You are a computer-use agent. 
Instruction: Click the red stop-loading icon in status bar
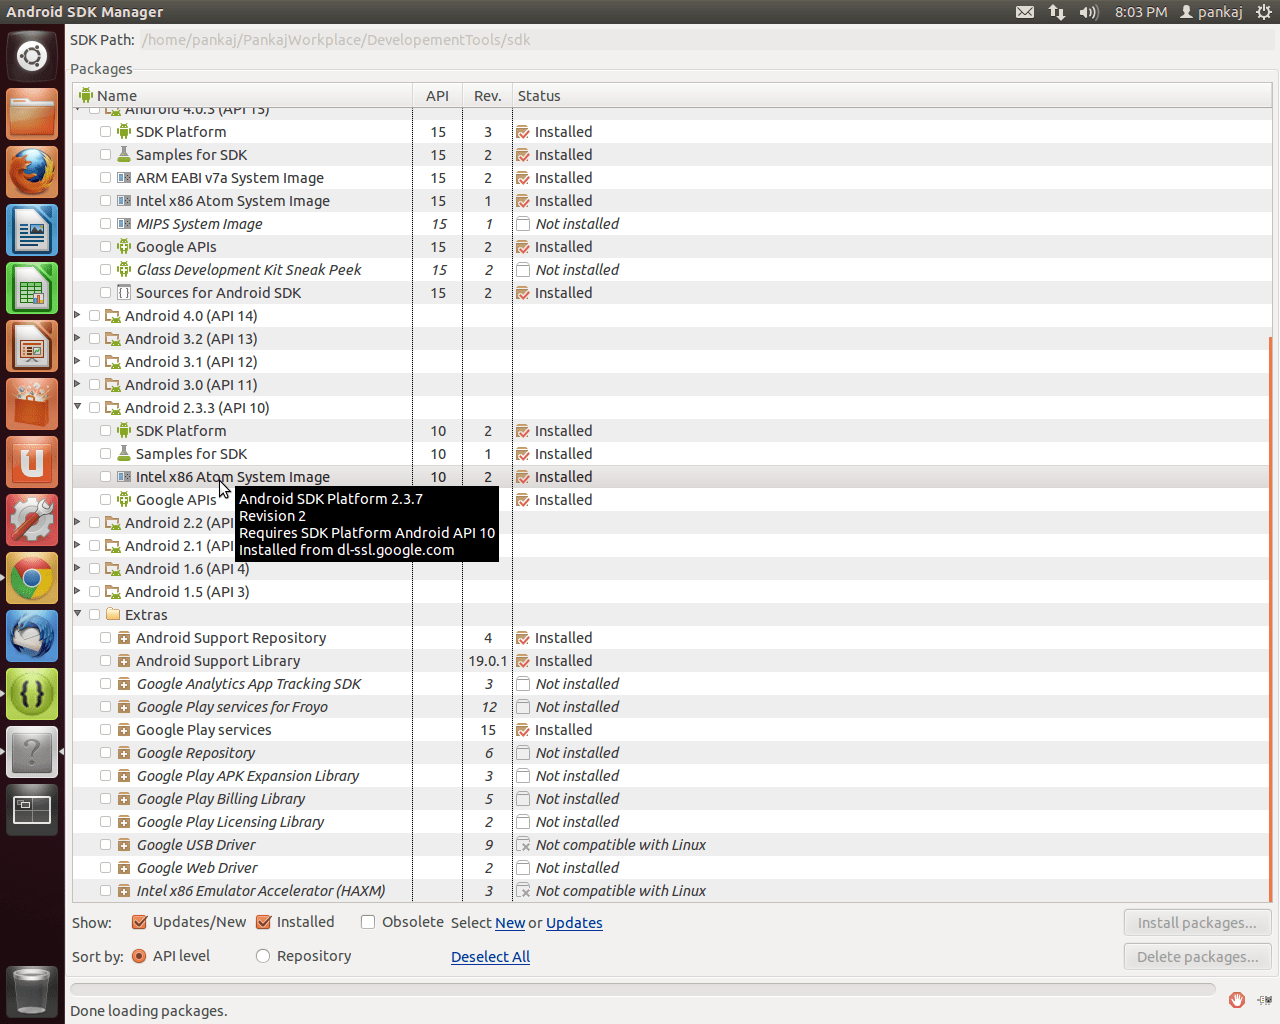[1237, 1000]
